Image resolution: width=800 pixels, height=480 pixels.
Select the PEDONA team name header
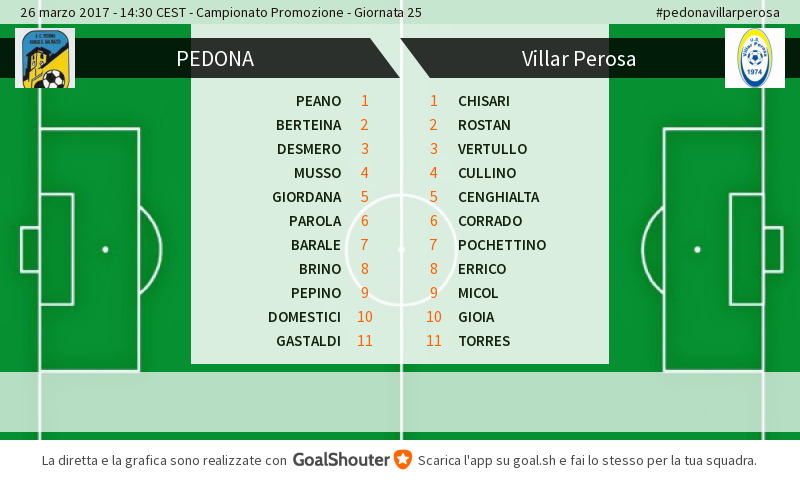[x=215, y=59]
